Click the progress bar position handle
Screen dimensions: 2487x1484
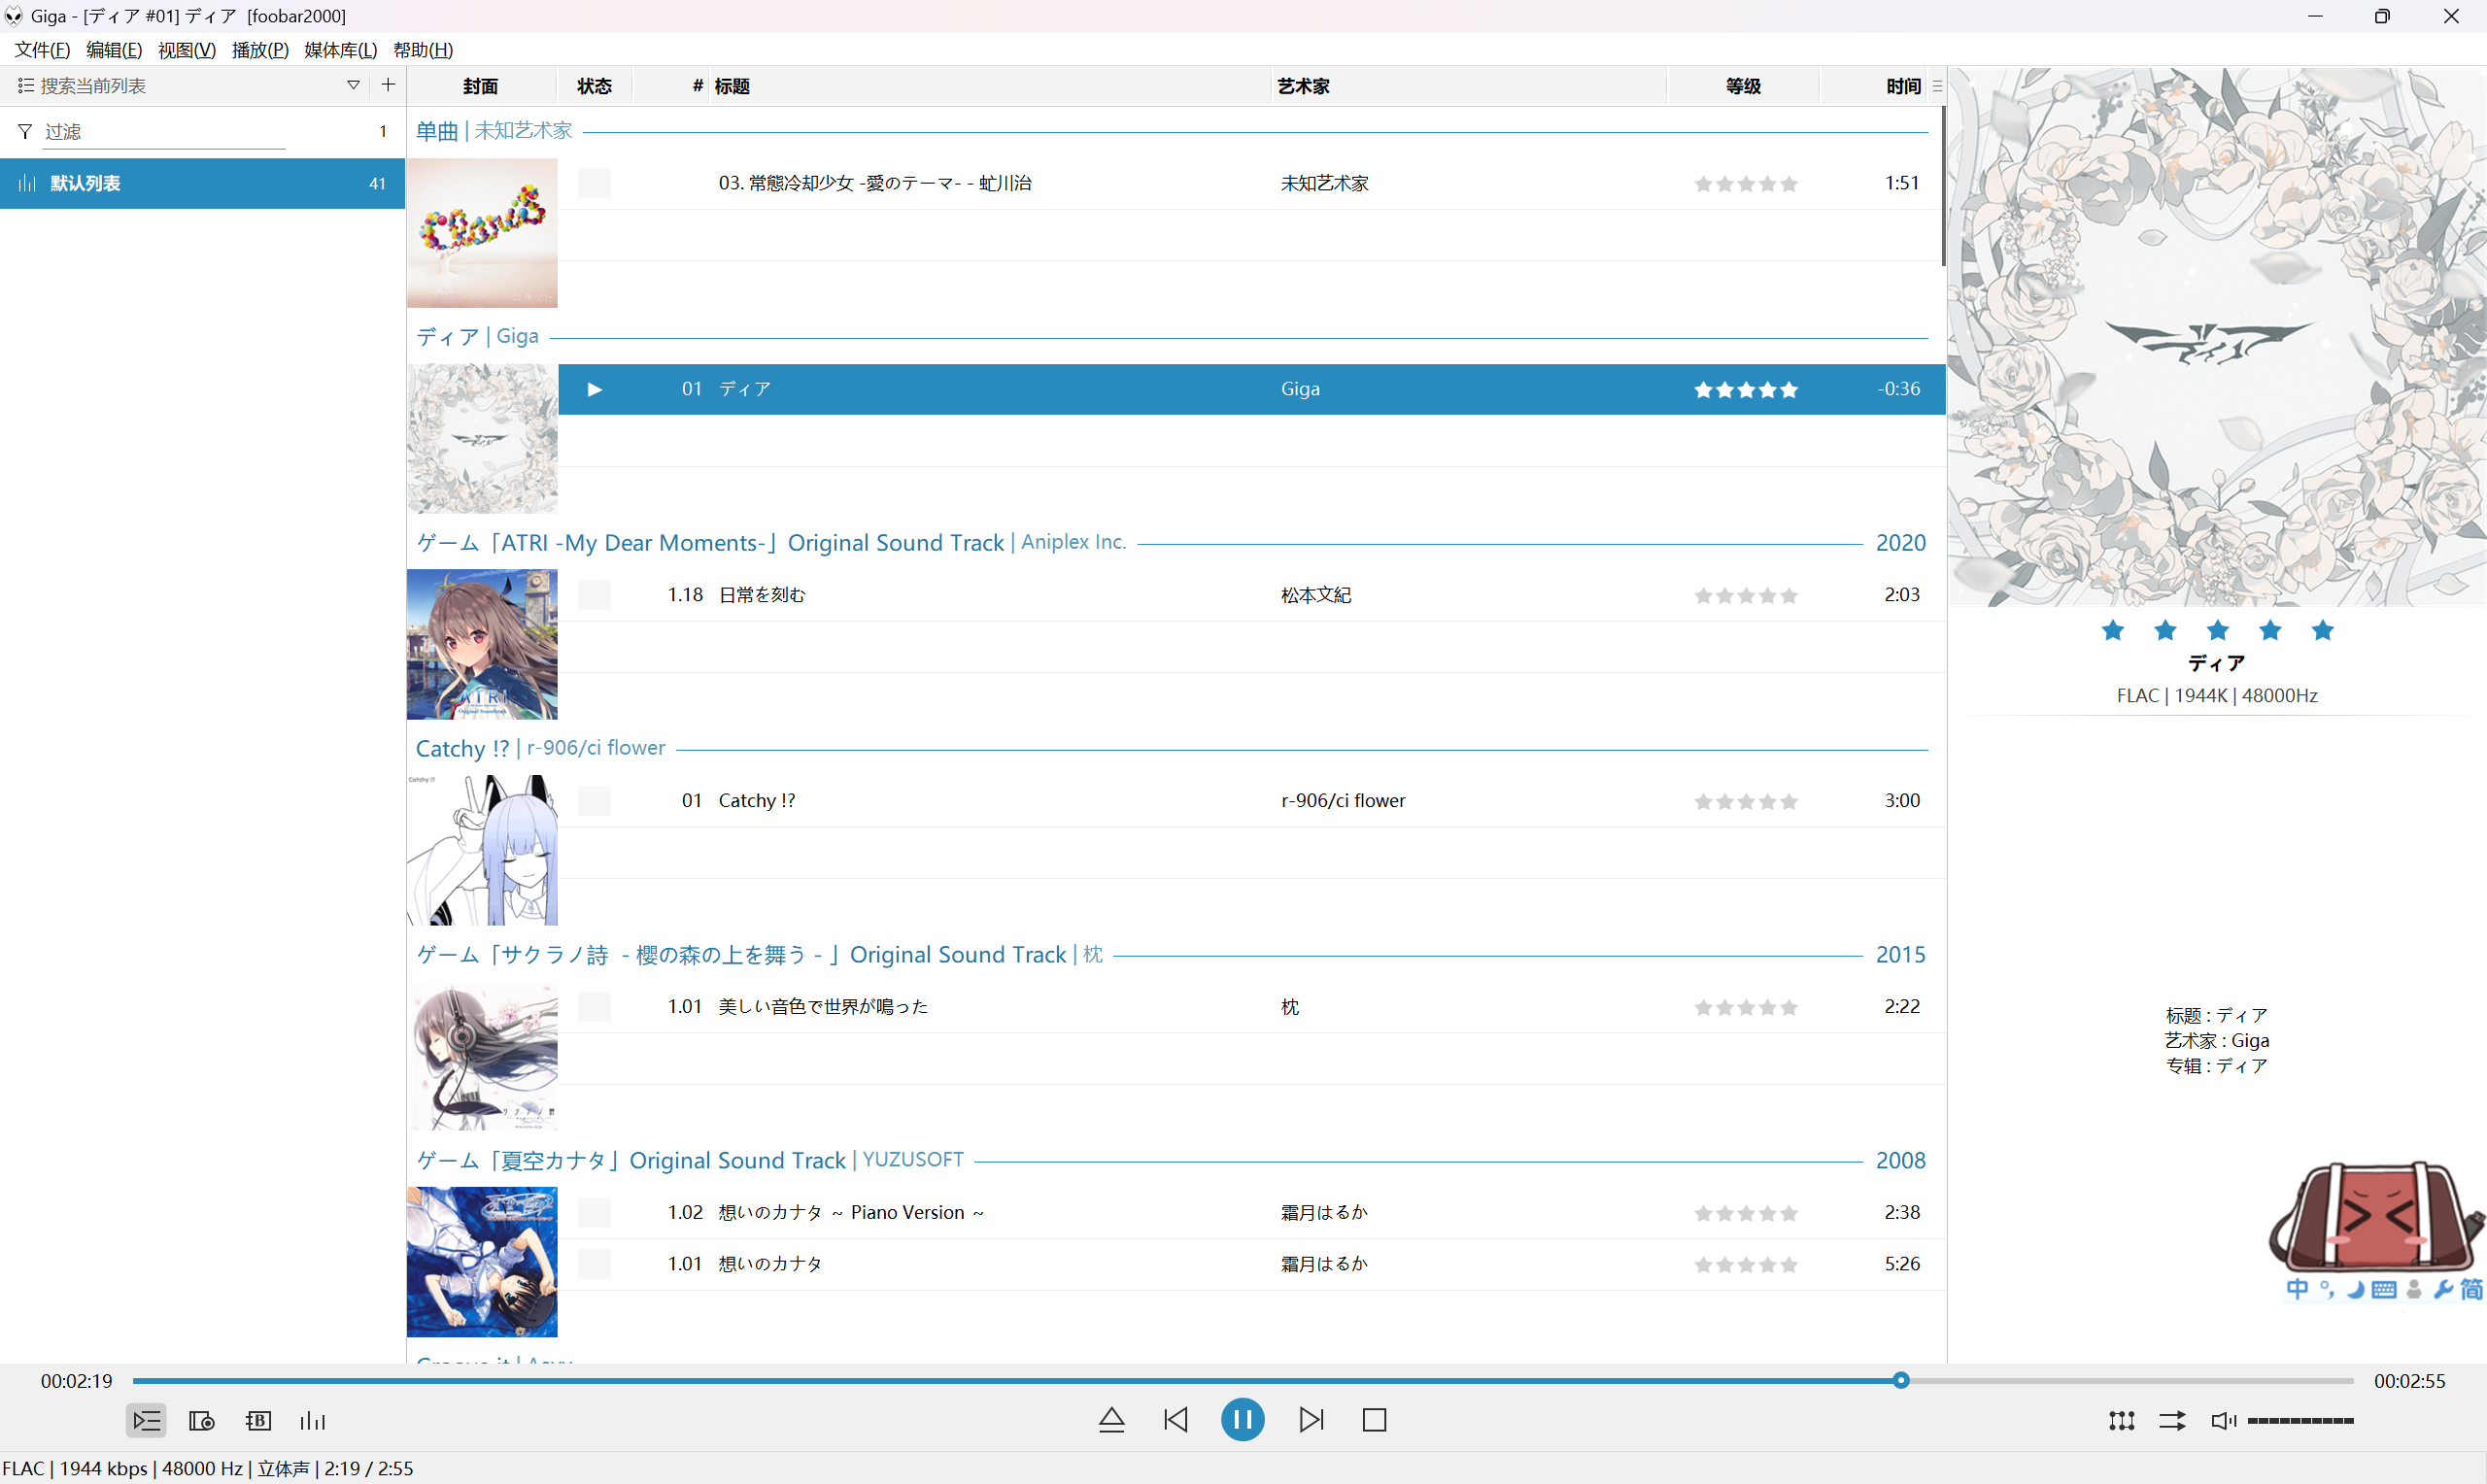[x=1901, y=1381]
